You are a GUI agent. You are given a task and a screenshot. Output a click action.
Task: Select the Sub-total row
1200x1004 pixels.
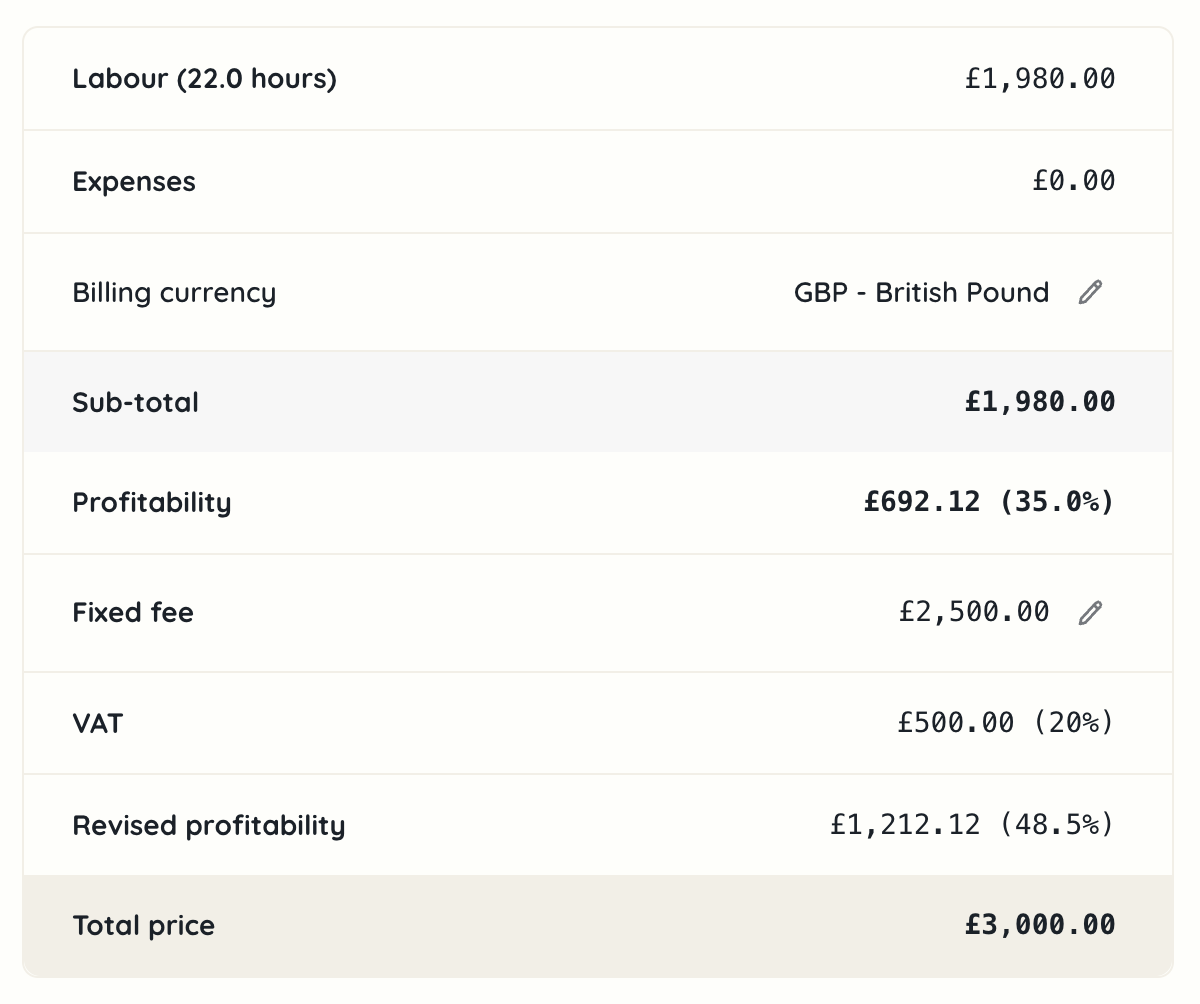pos(600,401)
